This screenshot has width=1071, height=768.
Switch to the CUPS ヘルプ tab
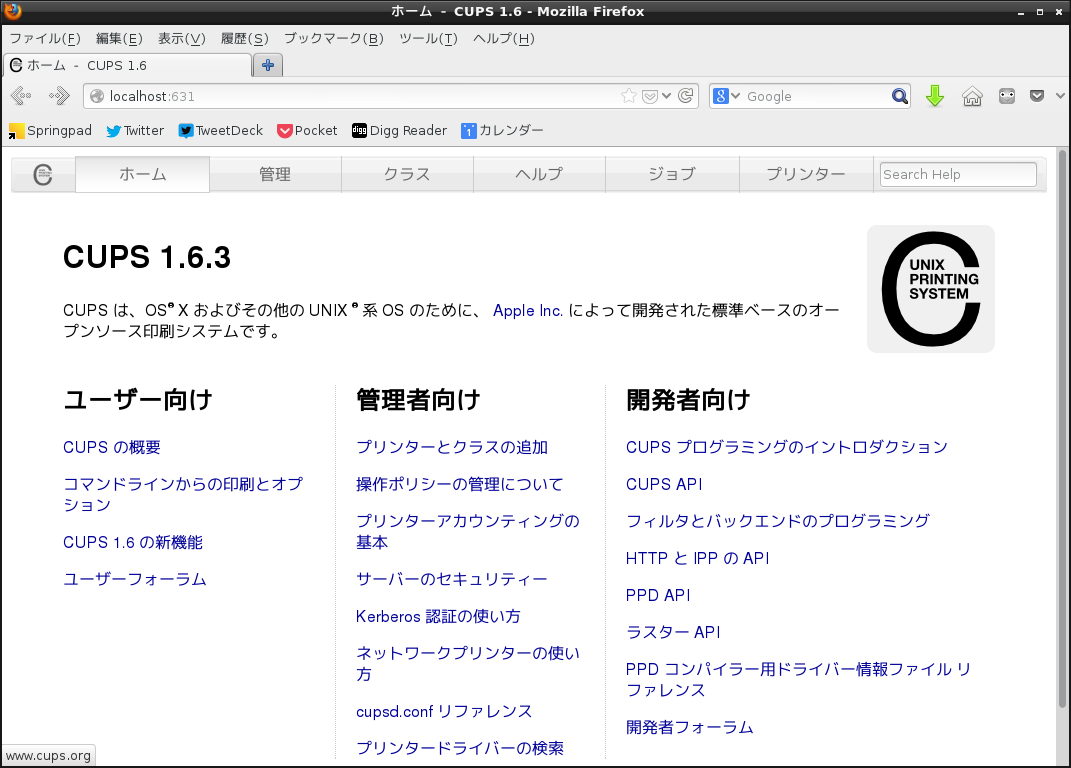pyautogui.click(x=539, y=174)
